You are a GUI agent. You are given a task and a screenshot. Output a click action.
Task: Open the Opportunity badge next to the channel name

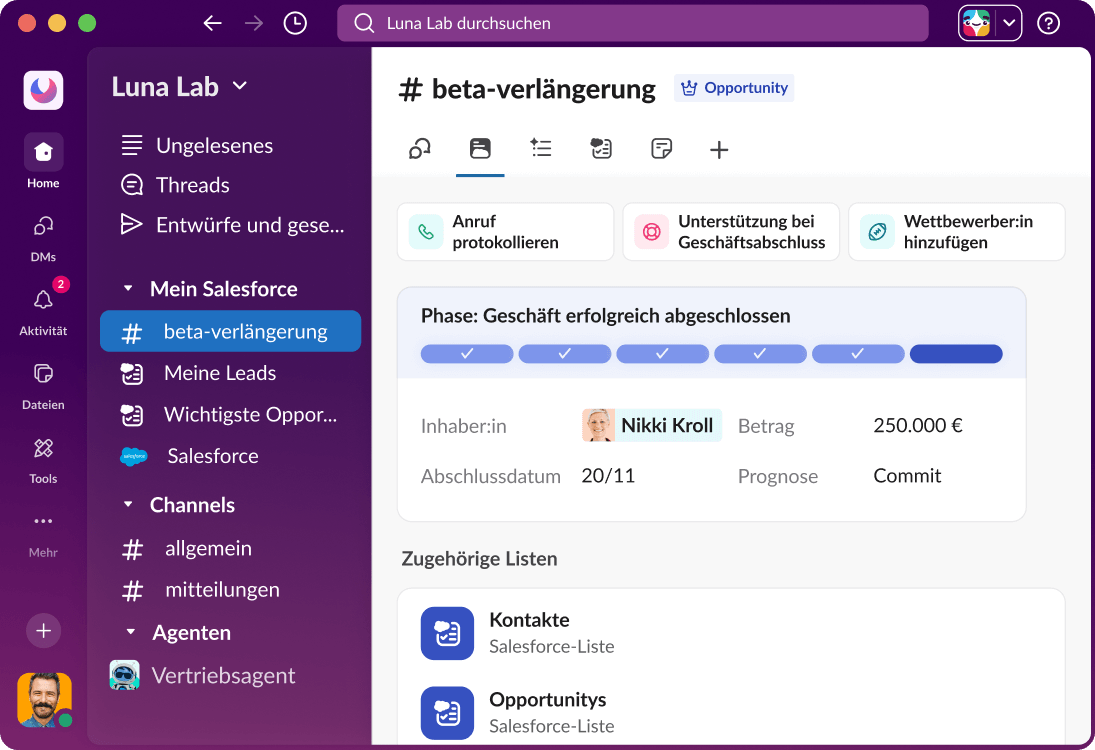coord(734,88)
